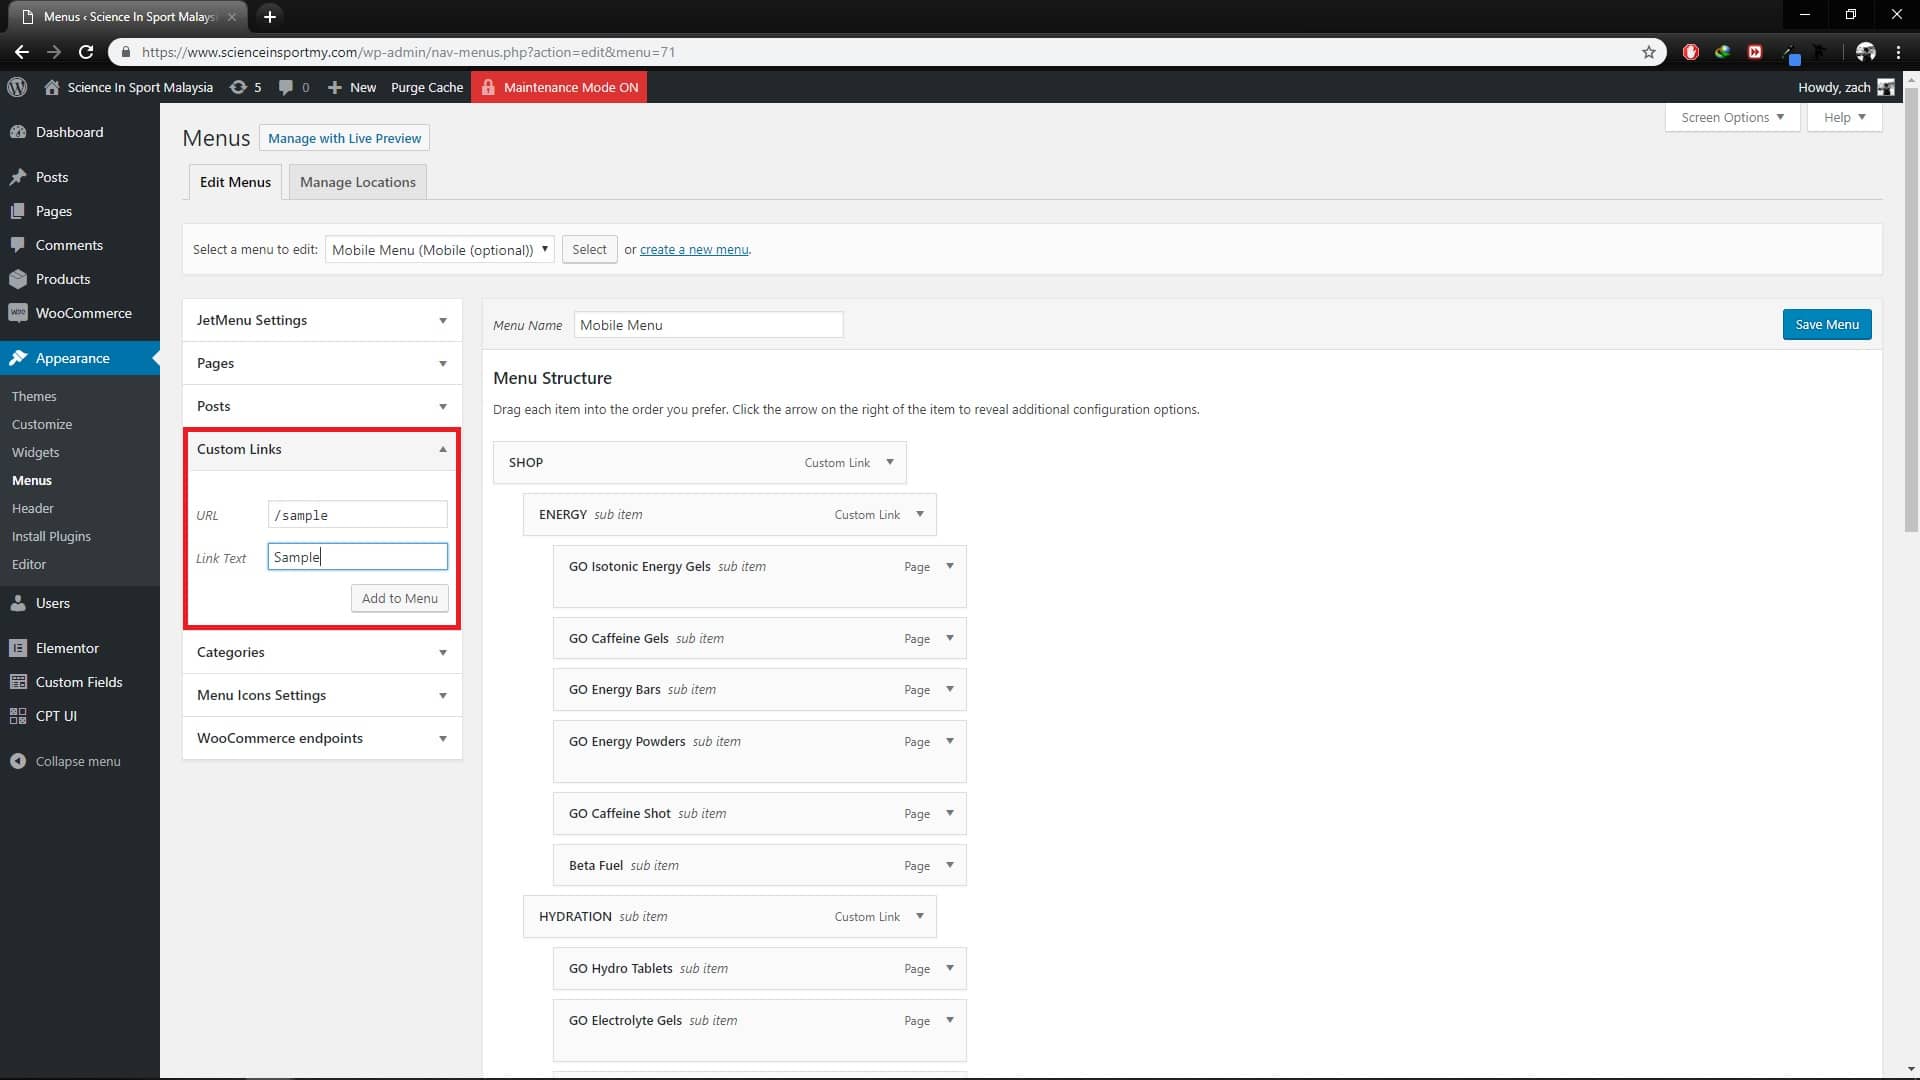Screen dimensions: 1920x1080
Task: Click the Save Menu button
Action: click(1826, 324)
